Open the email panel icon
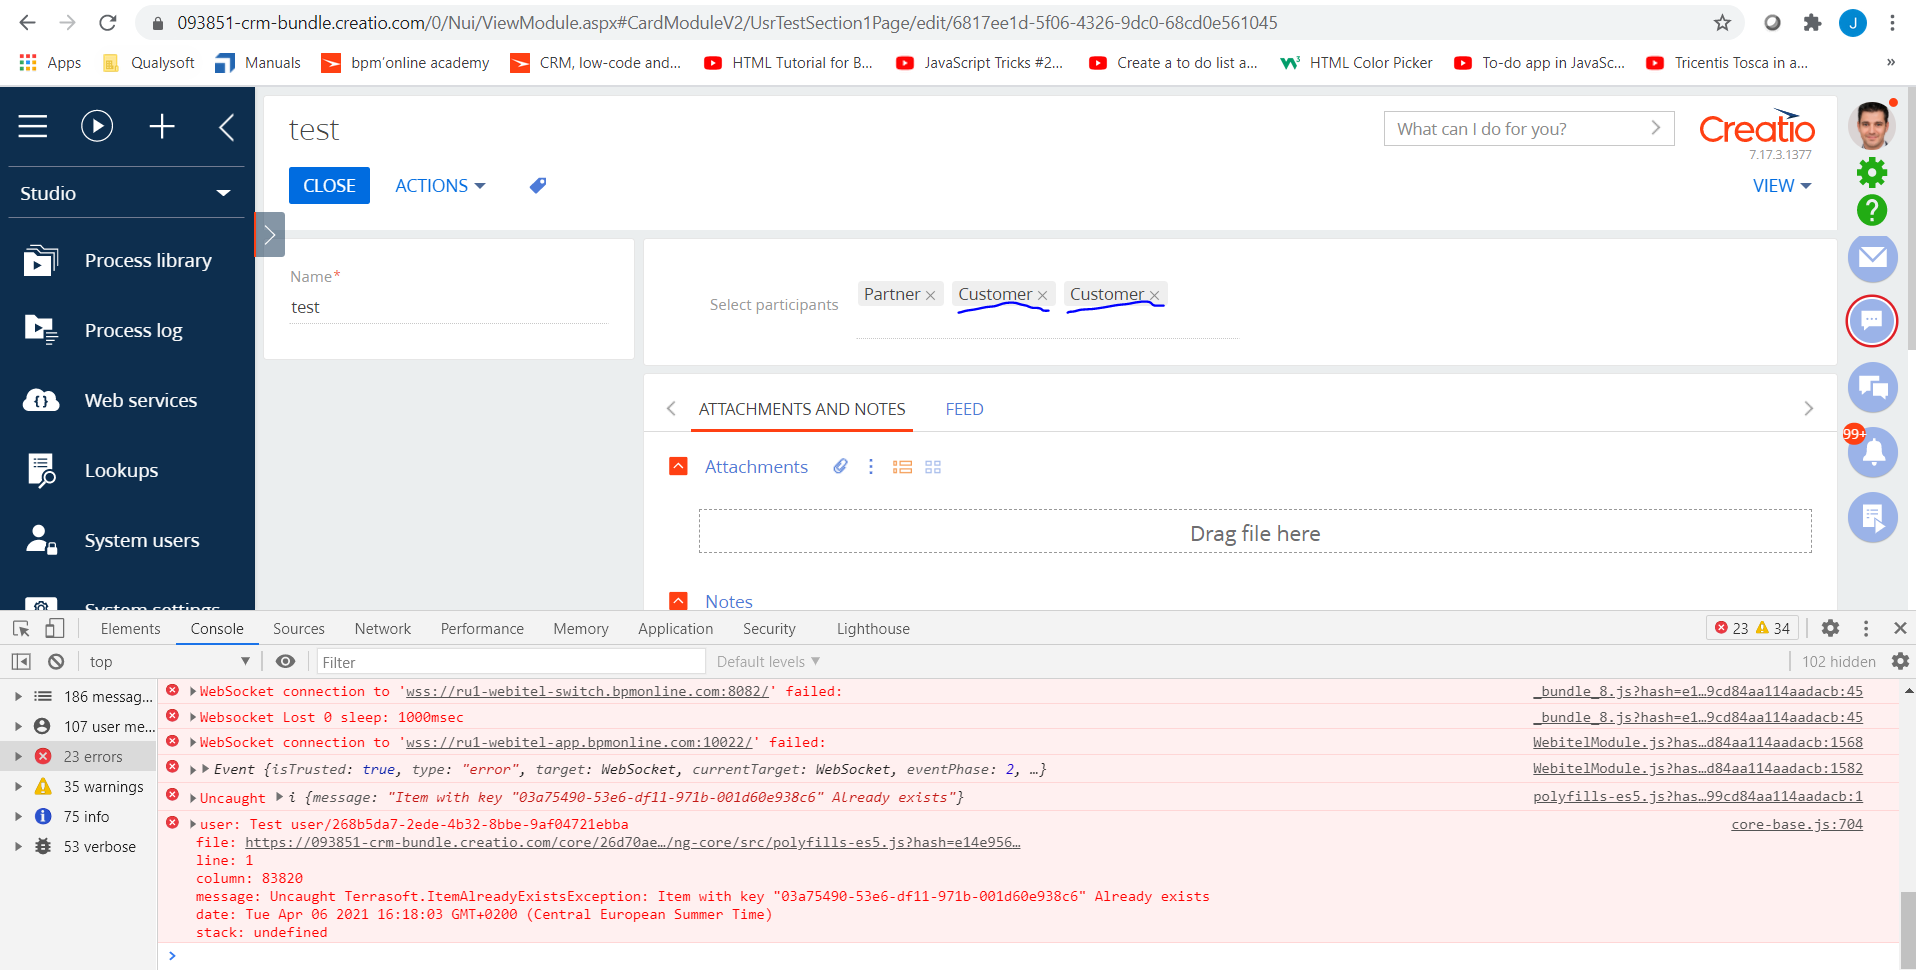Screen dimensions: 1916x970 (1872, 259)
